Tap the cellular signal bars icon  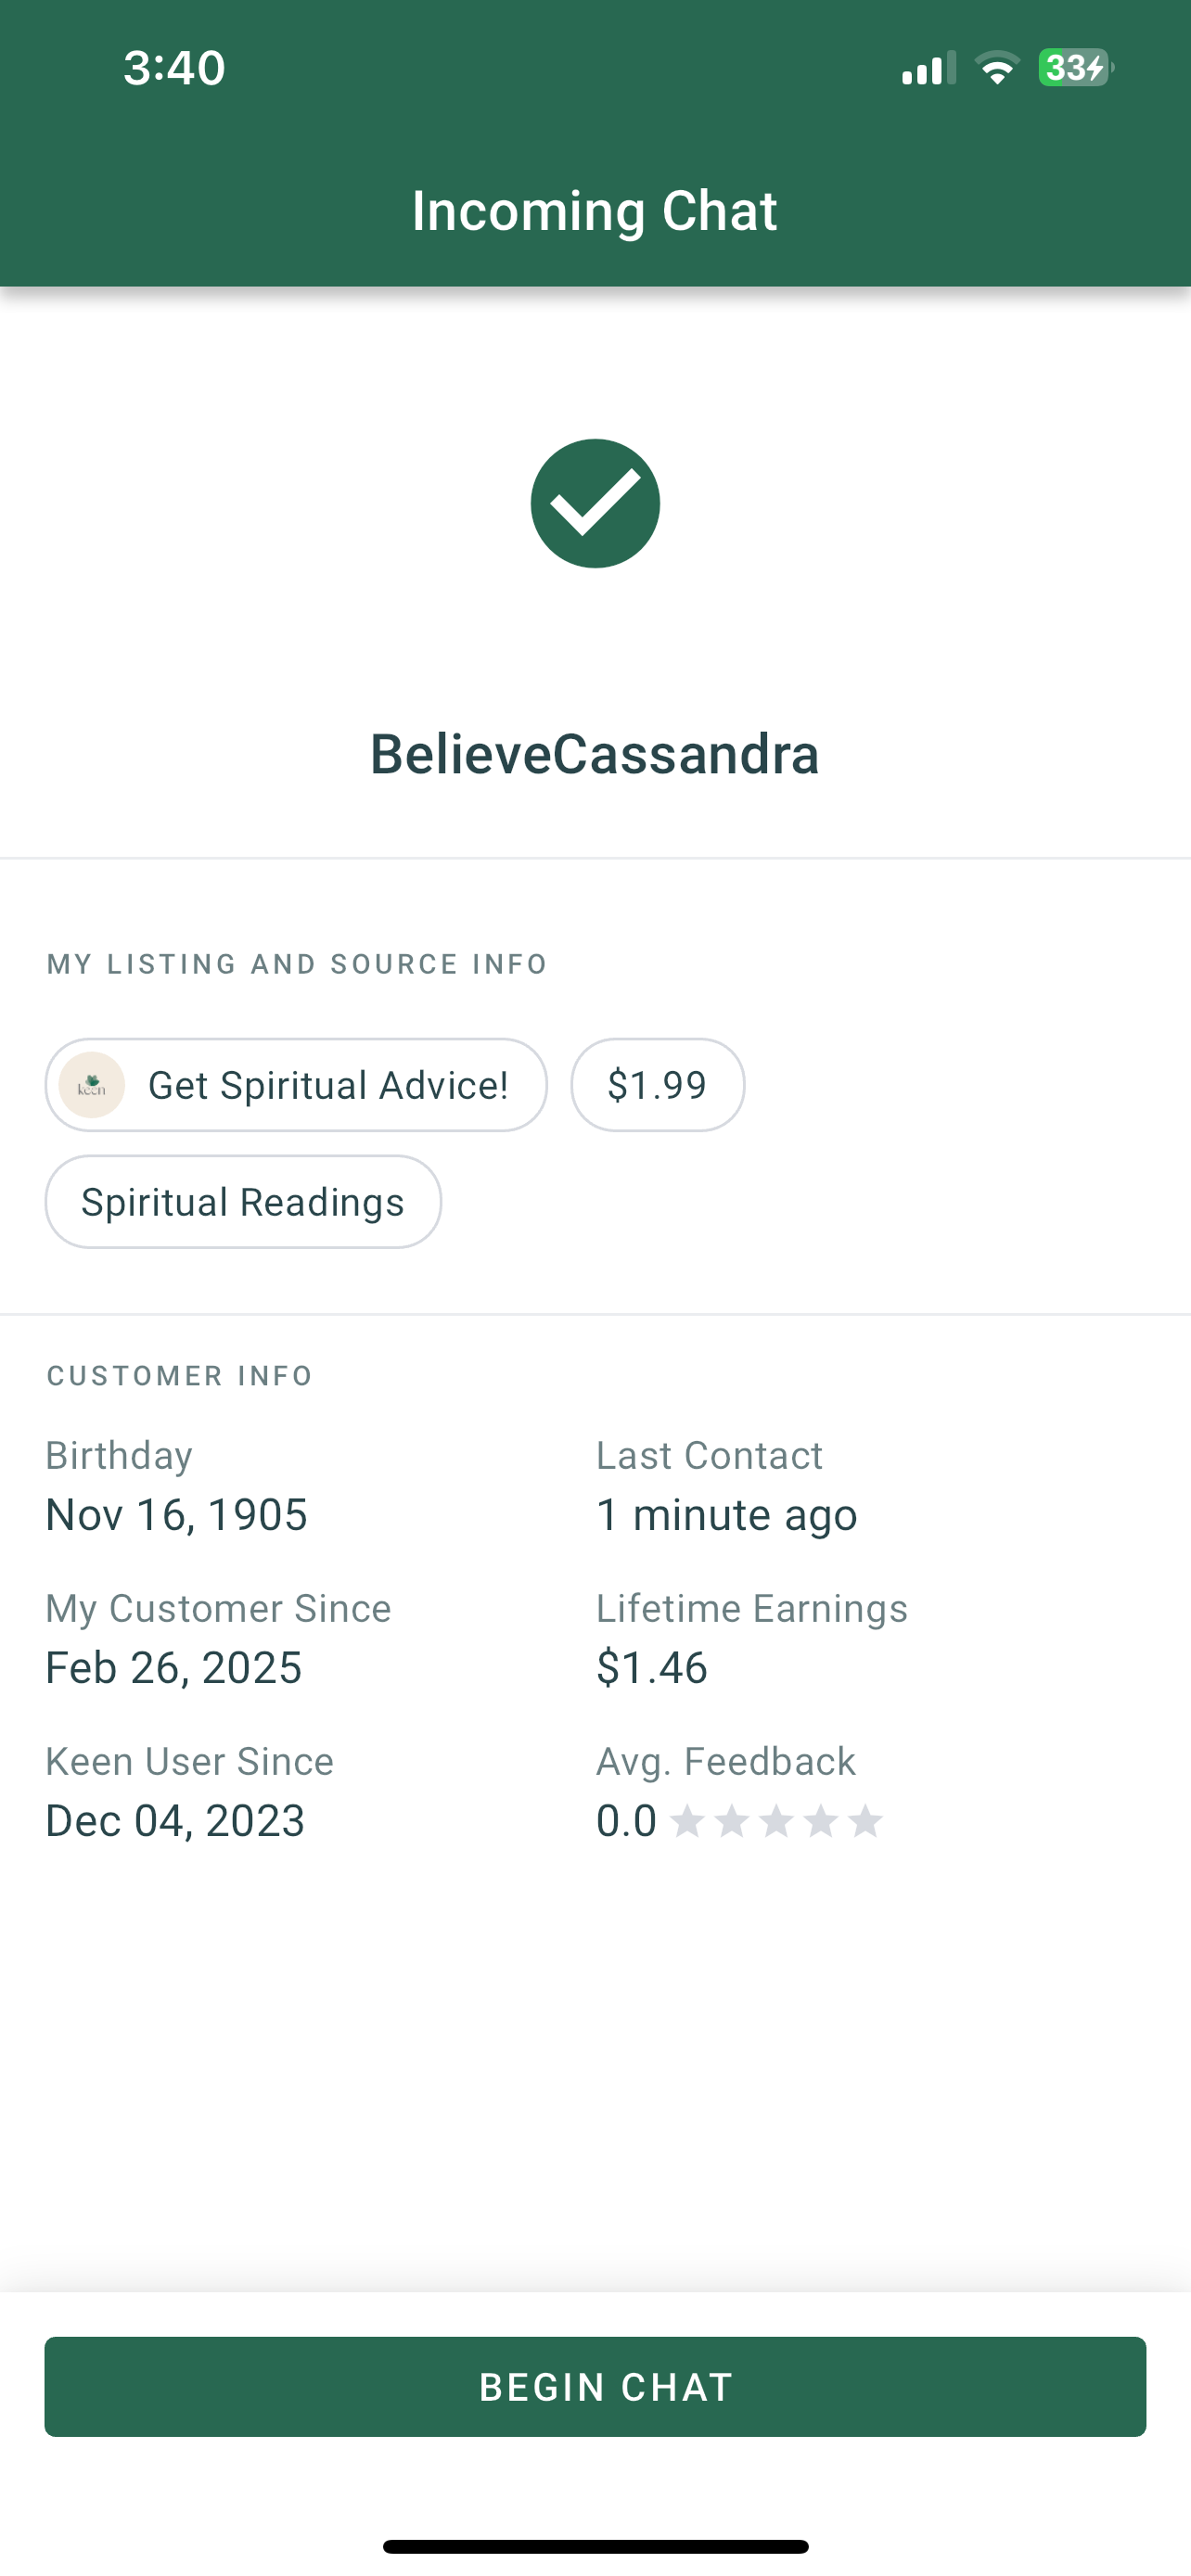coord(928,68)
